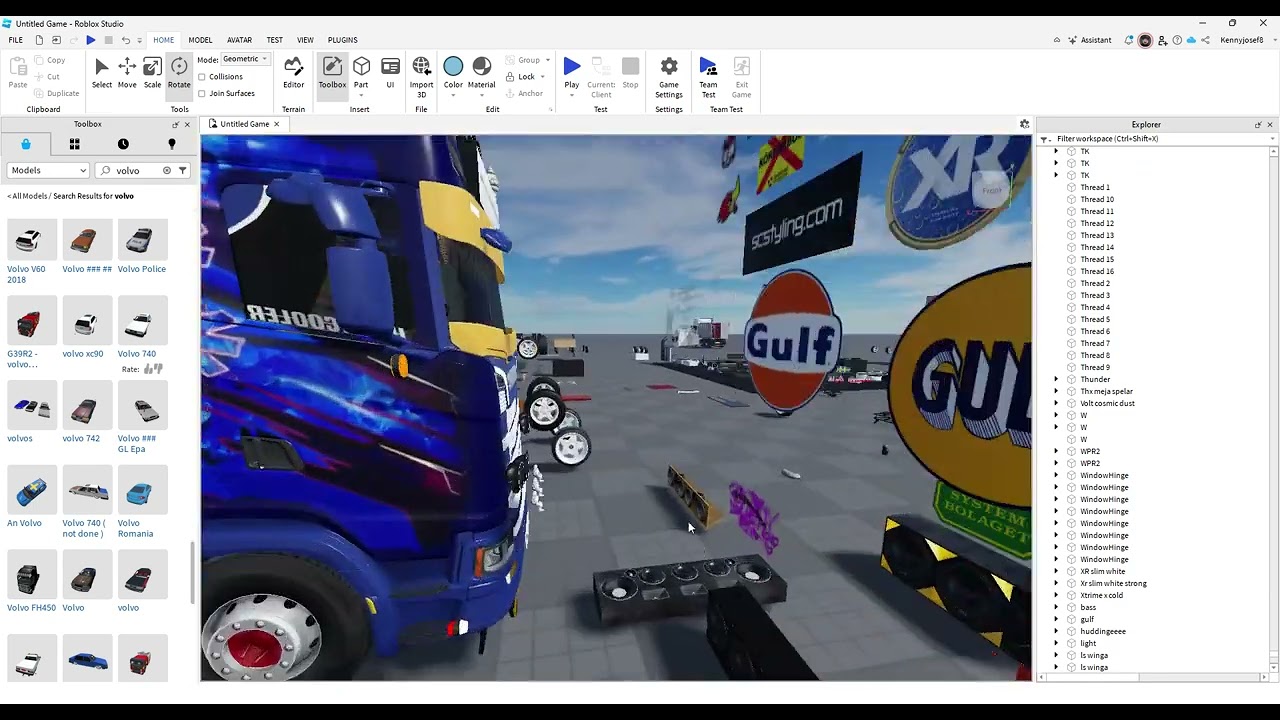The width and height of the screenshot is (1280, 720).
Task: Open the UI insert tool
Action: [x=390, y=73]
